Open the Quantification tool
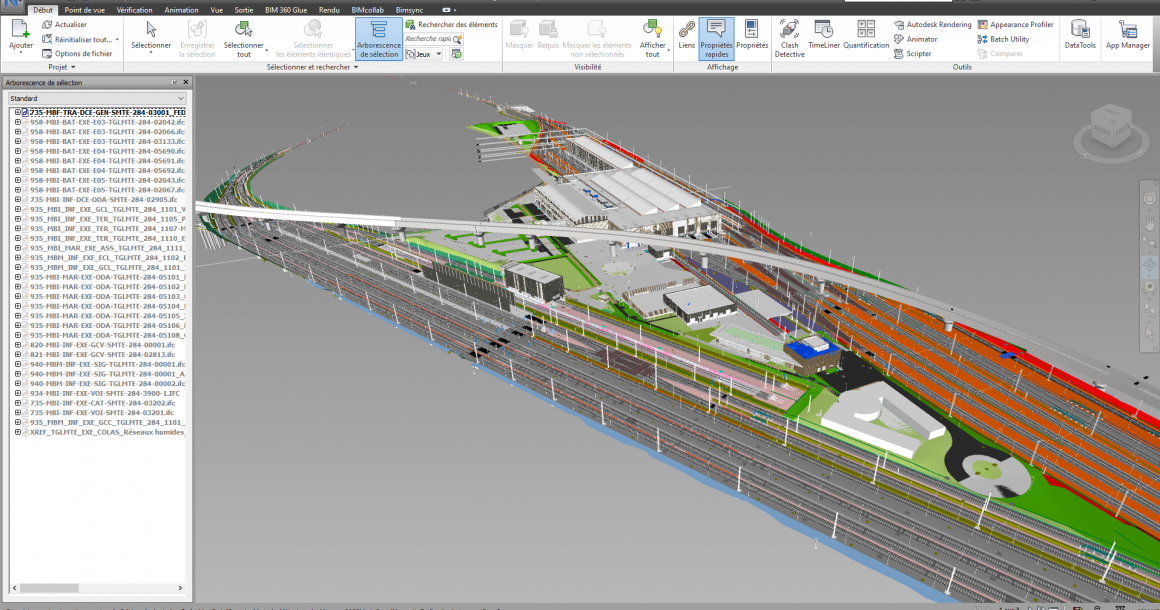Viewport: 1160px width, 610px height. click(x=866, y=35)
